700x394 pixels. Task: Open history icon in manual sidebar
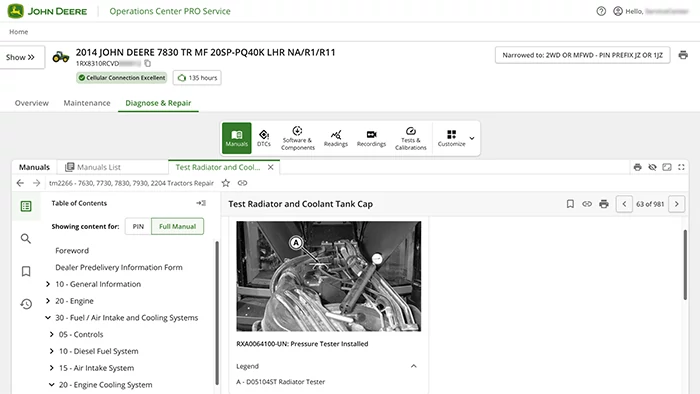[x=26, y=304]
